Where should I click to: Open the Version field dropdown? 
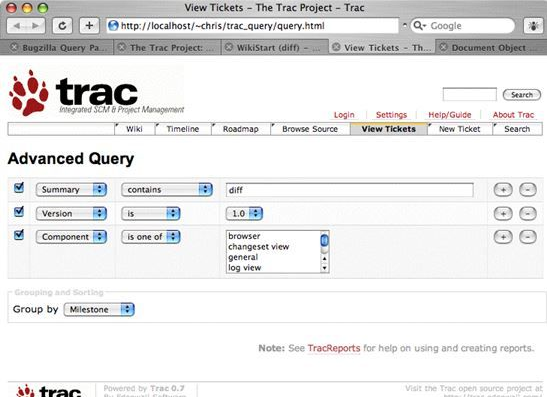(x=71, y=214)
